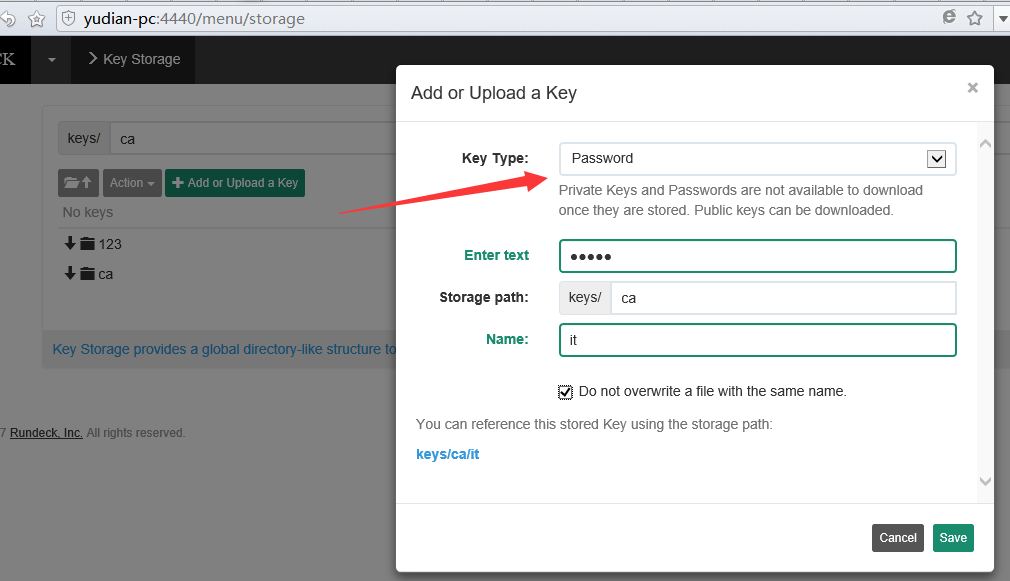Image resolution: width=1010 pixels, height=581 pixels.
Task: Click the IE compatibility mode icon
Action: pos(949,17)
